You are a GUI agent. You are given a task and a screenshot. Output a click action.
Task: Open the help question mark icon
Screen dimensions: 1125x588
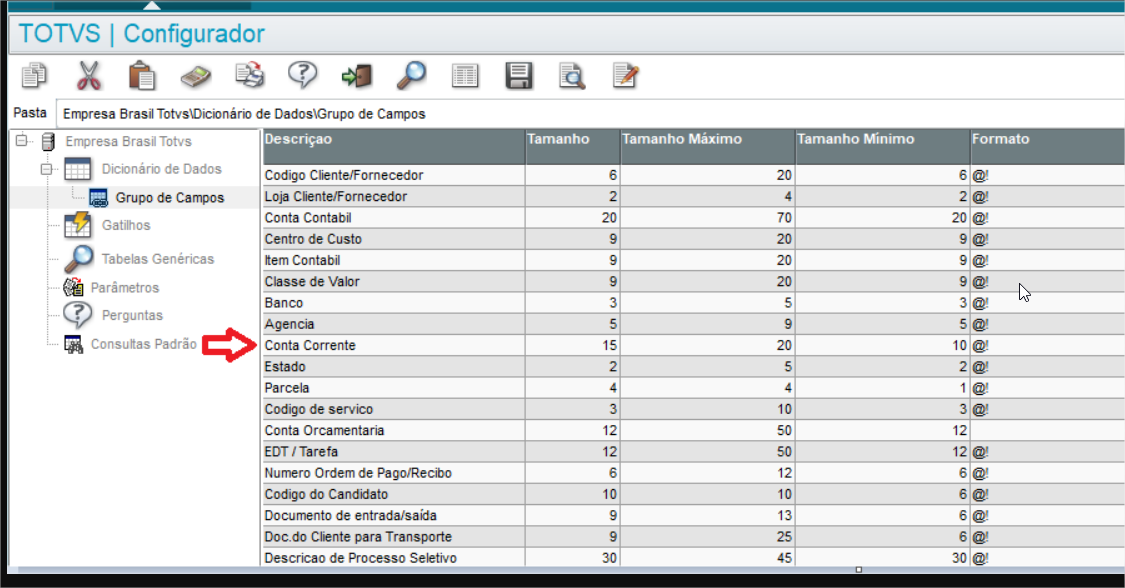pos(303,75)
